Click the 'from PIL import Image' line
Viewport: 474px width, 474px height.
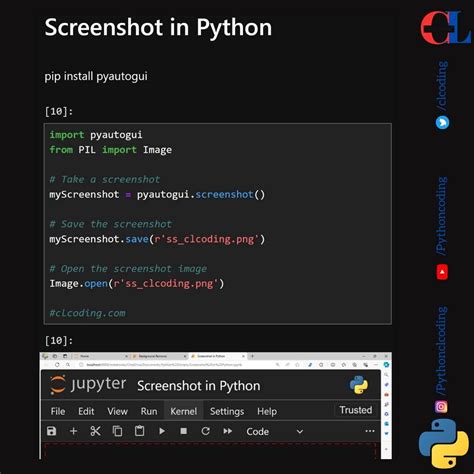coord(111,150)
